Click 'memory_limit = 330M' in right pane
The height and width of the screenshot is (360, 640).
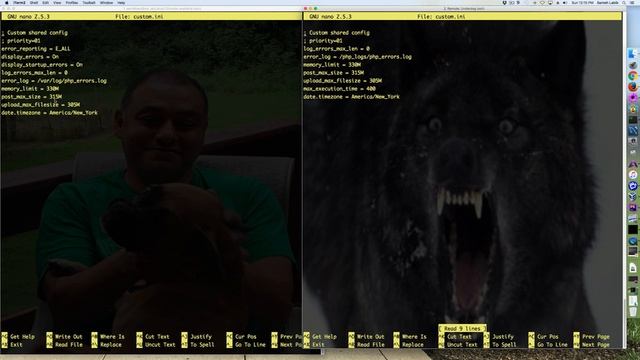pyautogui.click(x=332, y=64)
